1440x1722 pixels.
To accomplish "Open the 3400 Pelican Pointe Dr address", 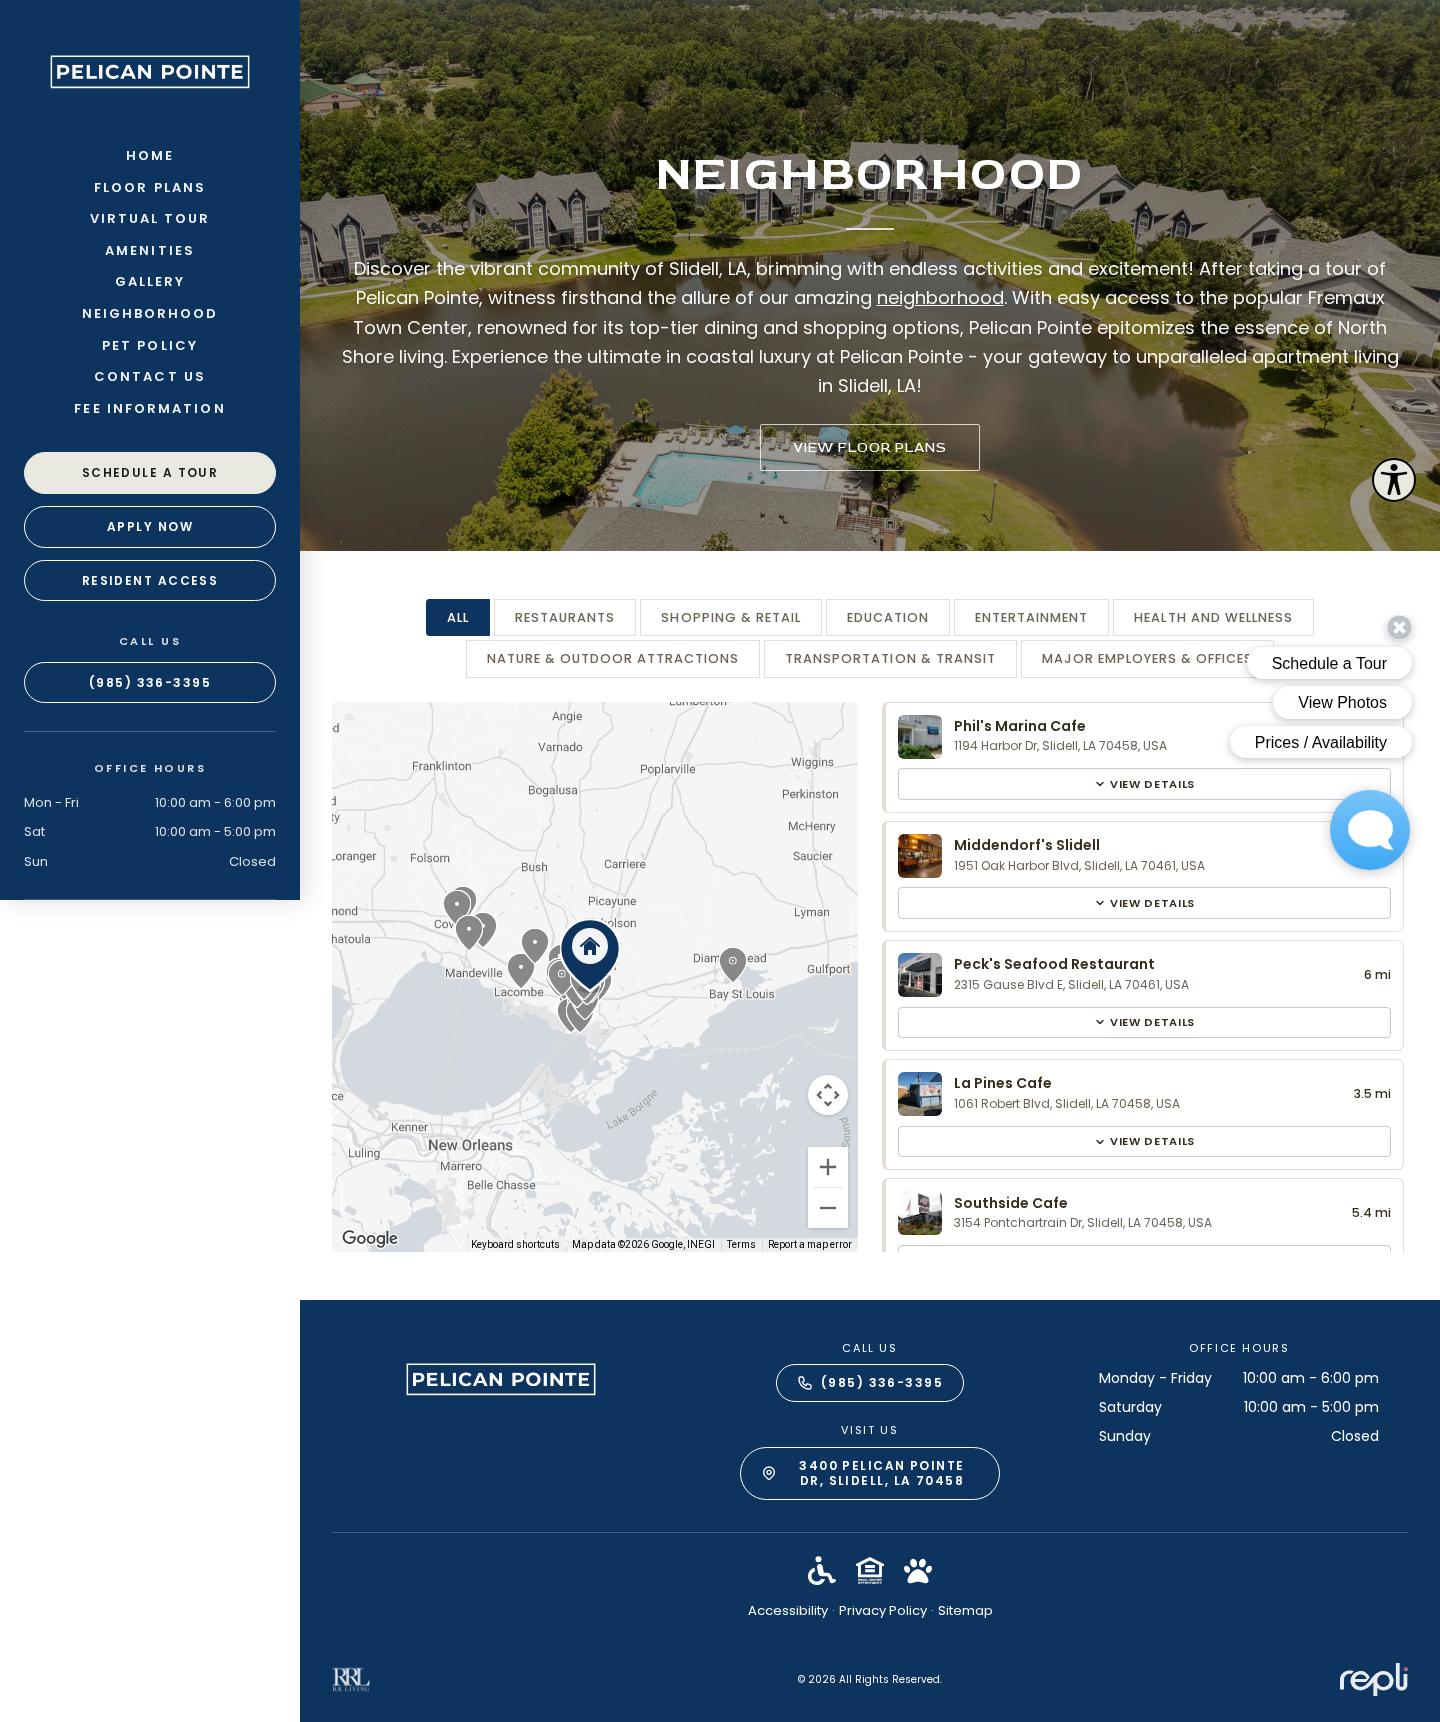I will tap(870, 1474).
